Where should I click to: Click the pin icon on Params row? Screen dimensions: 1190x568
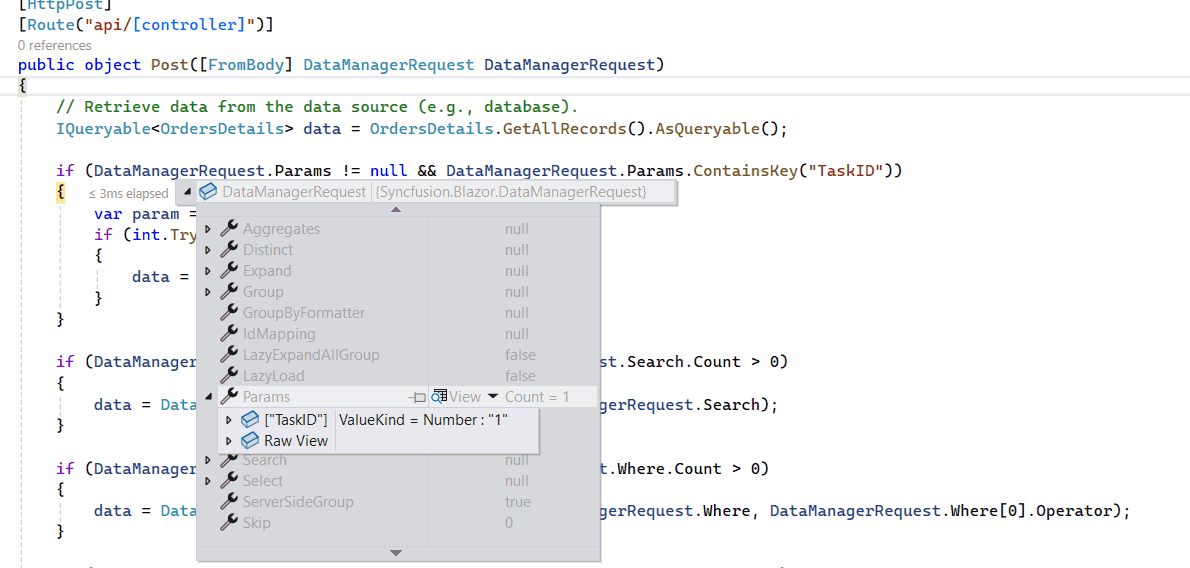coord(418,397)
